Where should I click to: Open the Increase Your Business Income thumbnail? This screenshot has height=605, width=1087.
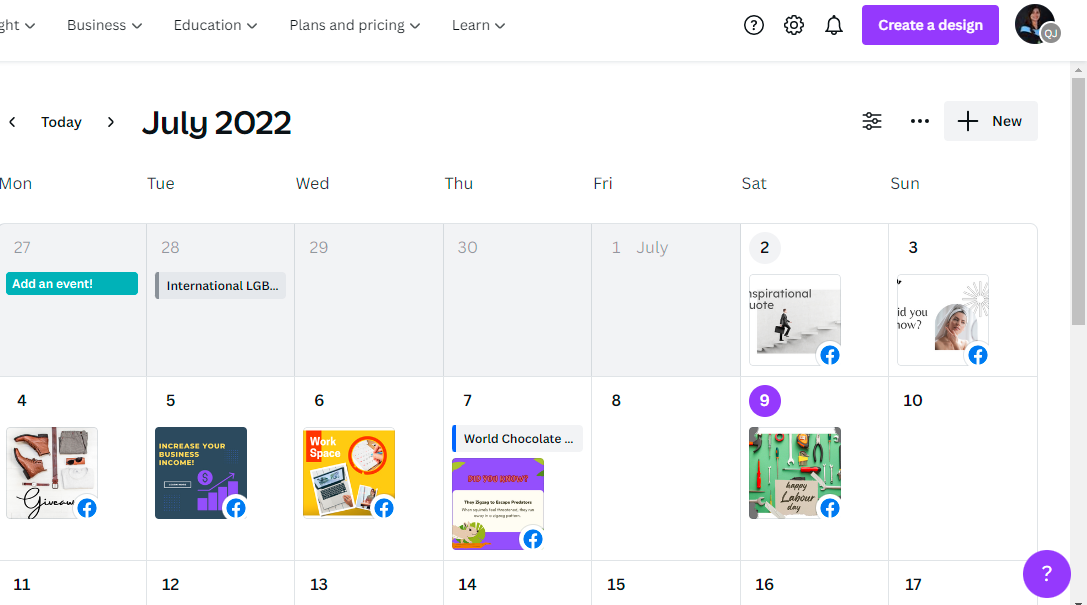200,473
